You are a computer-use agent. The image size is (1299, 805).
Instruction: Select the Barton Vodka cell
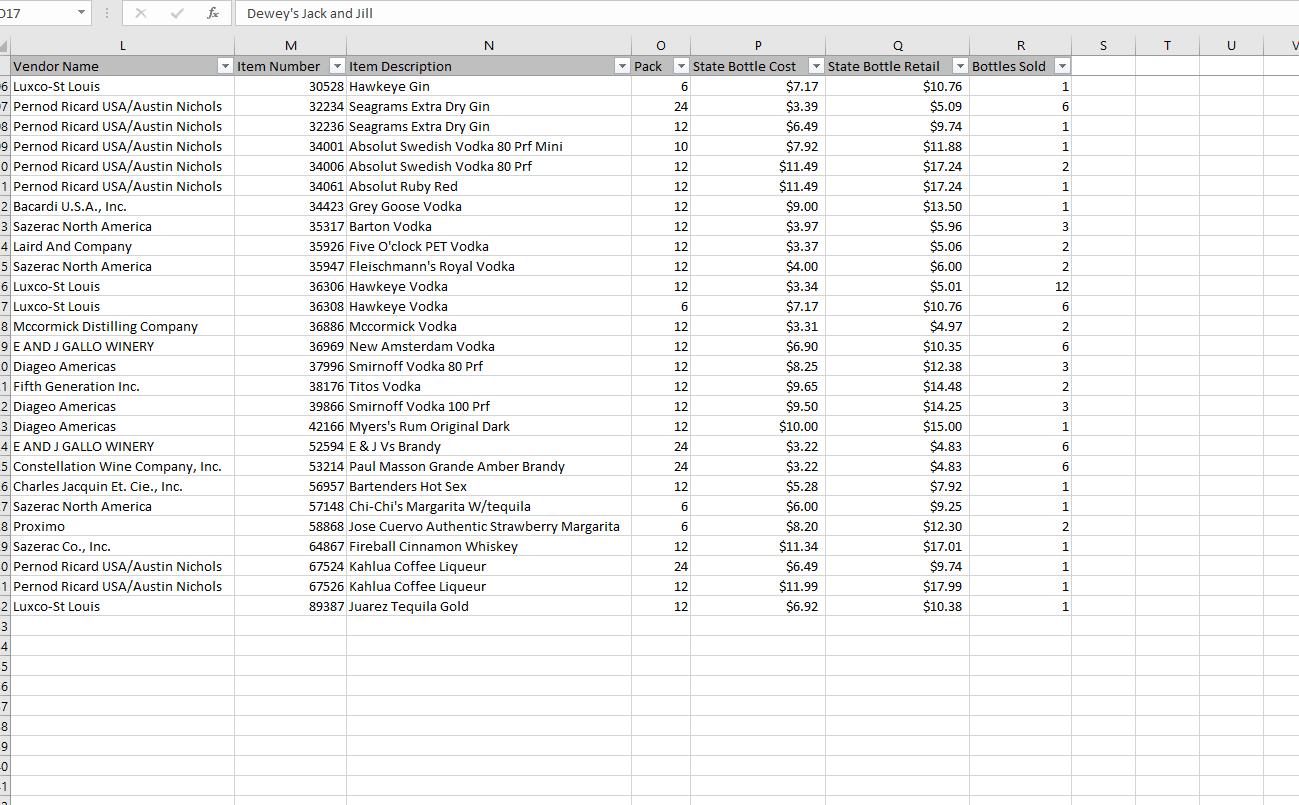coord(489,226)
